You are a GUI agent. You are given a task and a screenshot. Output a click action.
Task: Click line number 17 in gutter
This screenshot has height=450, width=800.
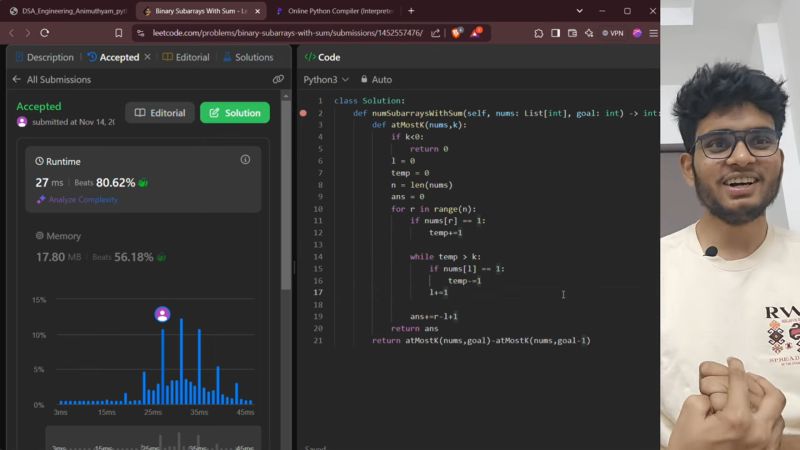click(x=318, y=292)
